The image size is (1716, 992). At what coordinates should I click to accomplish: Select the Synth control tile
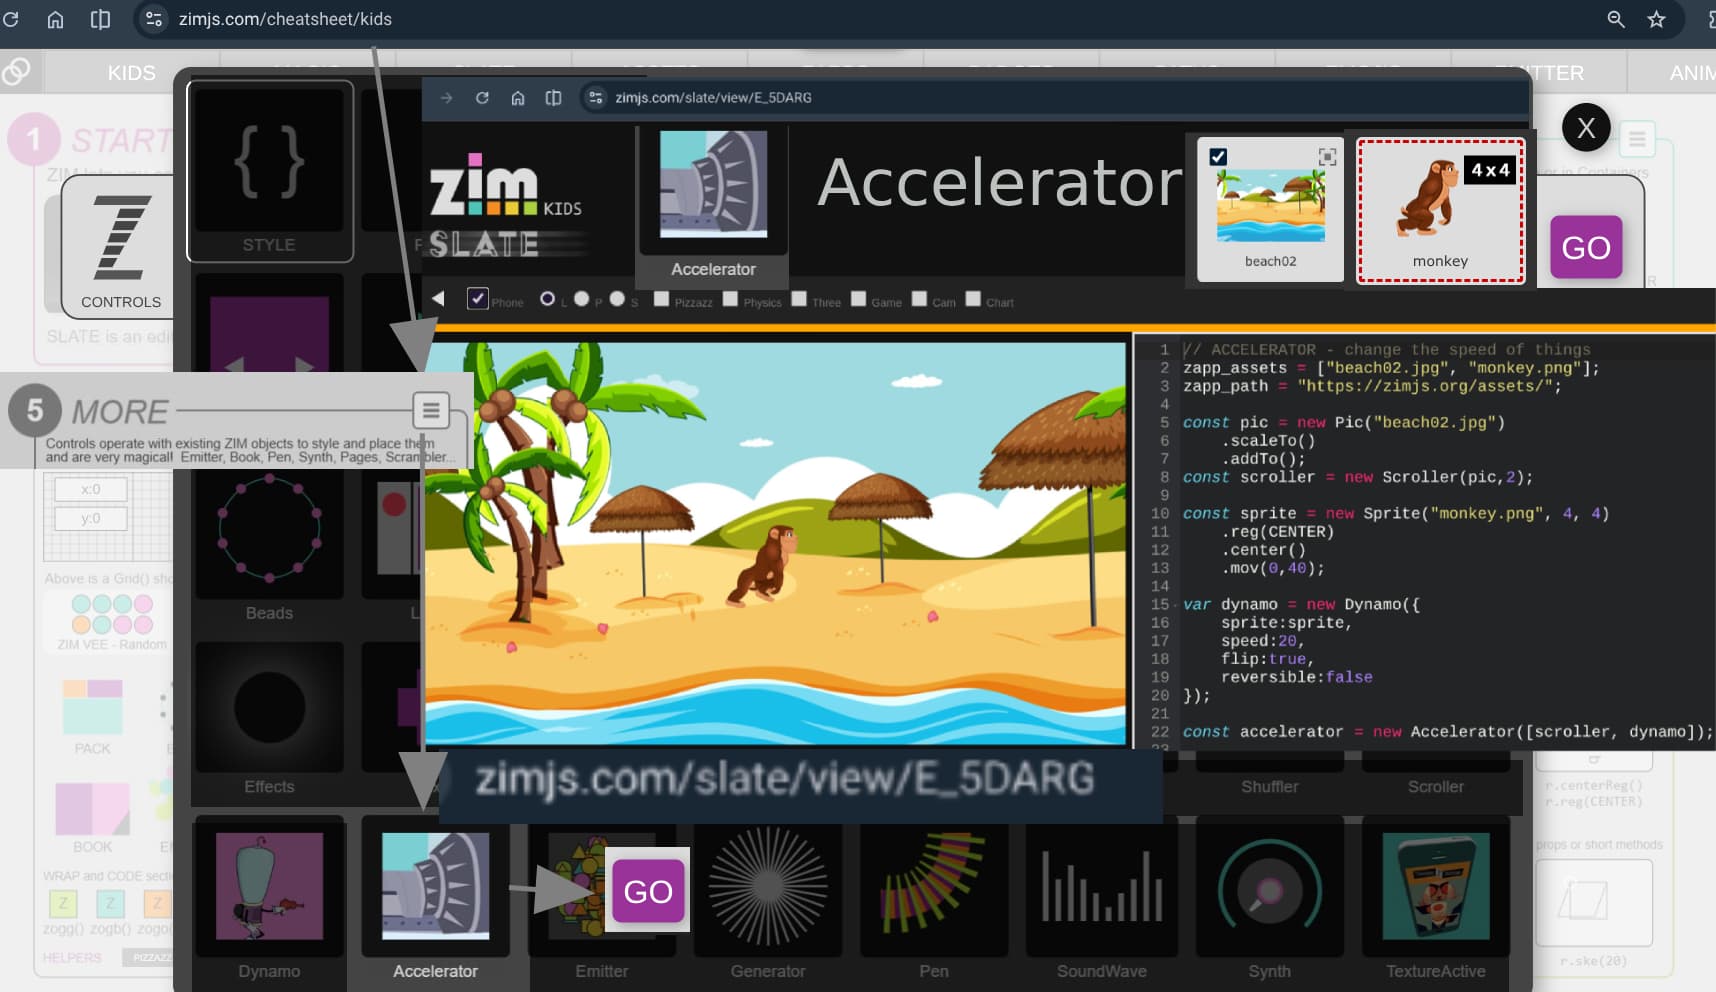coord(1269,900)
